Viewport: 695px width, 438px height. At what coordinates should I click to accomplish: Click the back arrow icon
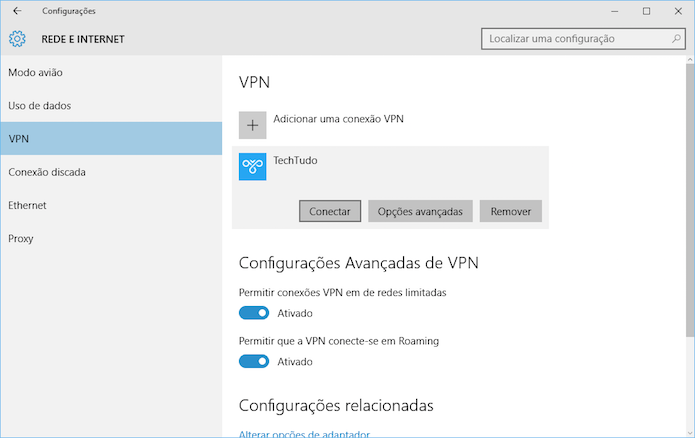[x=17, y=11]
